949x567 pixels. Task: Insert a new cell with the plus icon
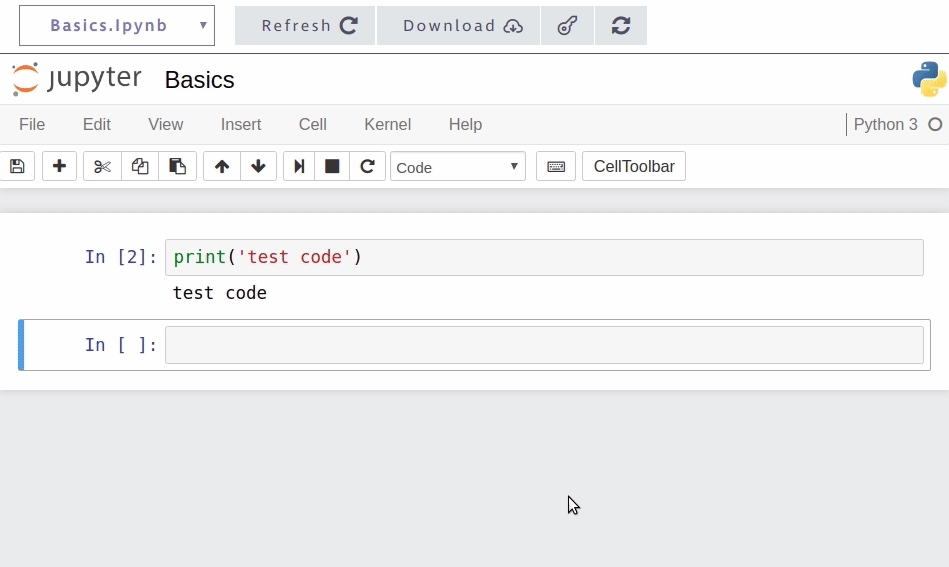tap(59, 166)
